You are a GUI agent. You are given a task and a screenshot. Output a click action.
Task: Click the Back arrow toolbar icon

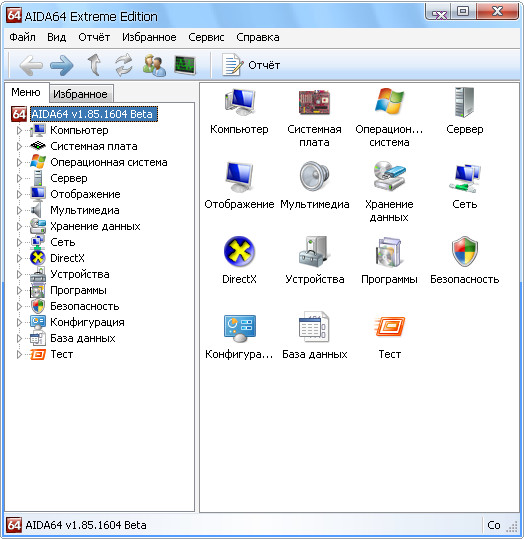click(x=31, y=65)
